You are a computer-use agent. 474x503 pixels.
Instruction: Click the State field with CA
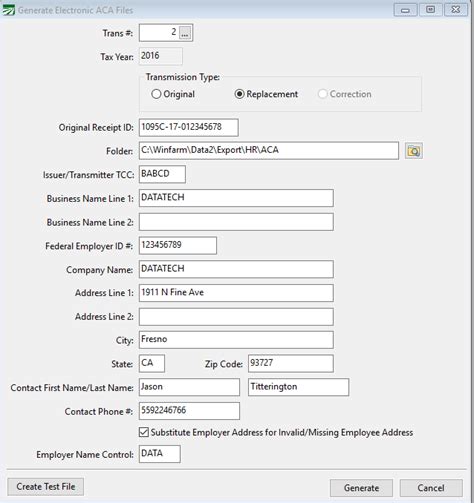click(152, 363)
